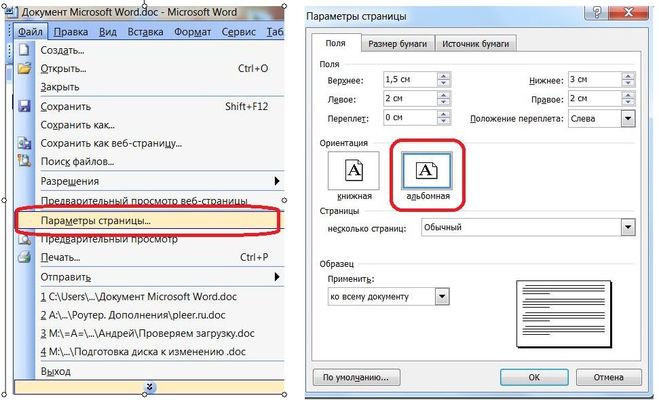
Task: Expand the full menu with bottom chevron
Action: click(x=148, y=386)
